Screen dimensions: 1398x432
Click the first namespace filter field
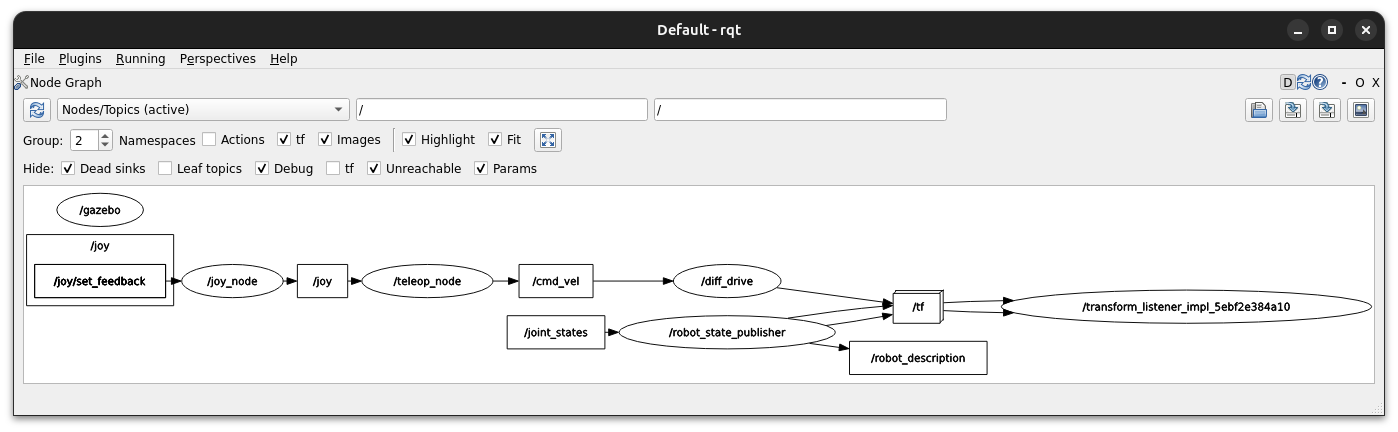(501, 110)
